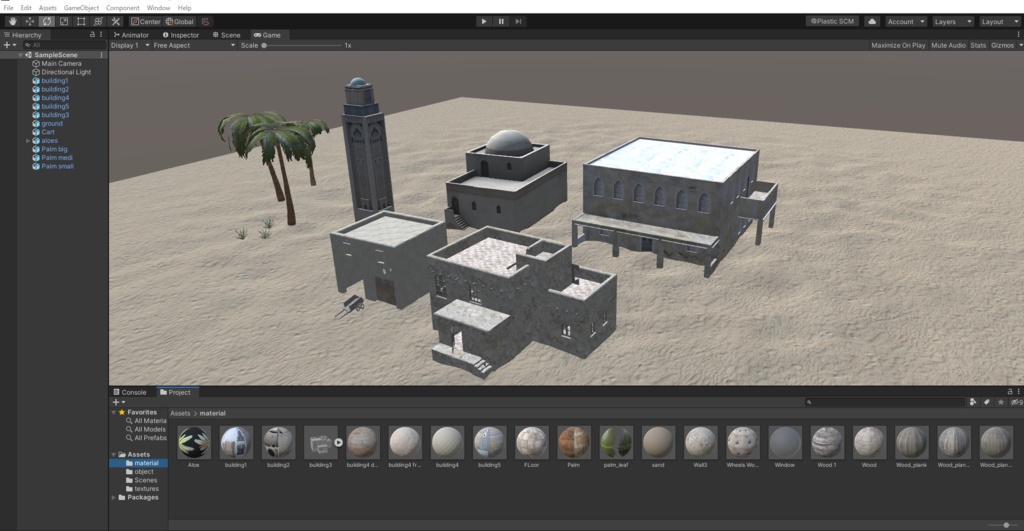The height and width of the screenshot is (531, 1024).
Task: Lock the Project panel
Action: tap(1010, 392)
